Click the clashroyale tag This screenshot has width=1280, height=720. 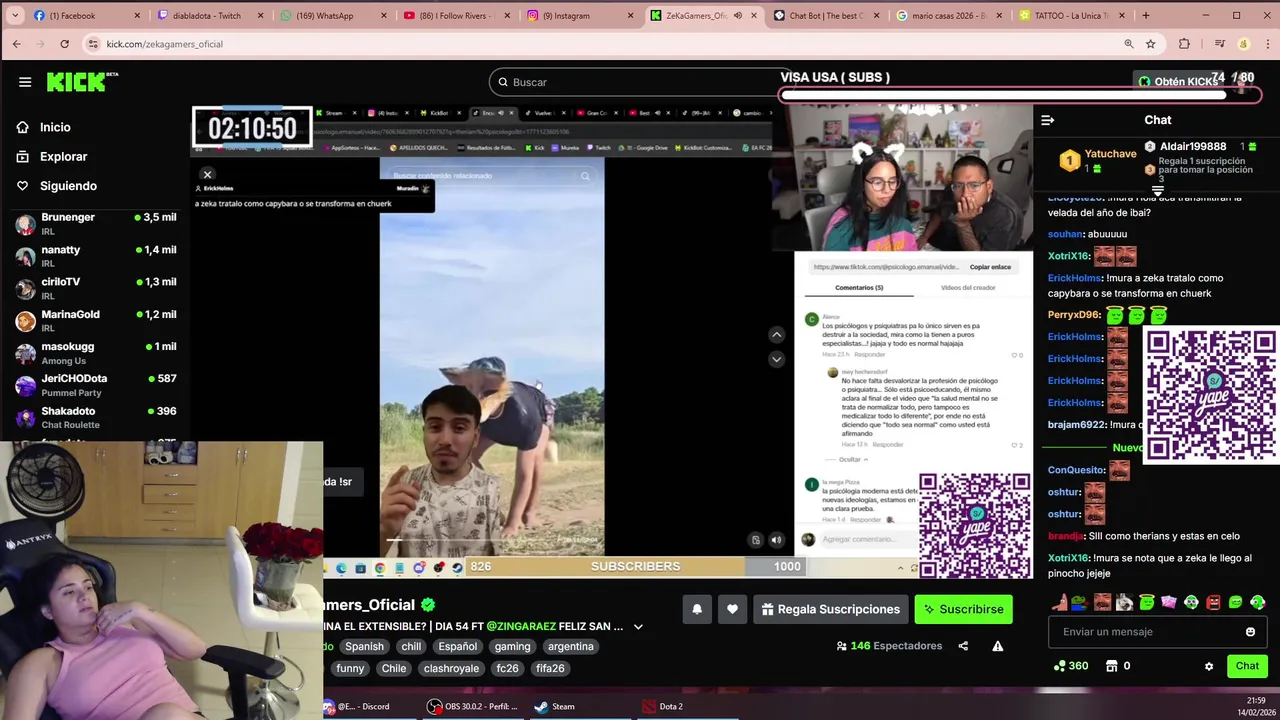pos(451,668)
